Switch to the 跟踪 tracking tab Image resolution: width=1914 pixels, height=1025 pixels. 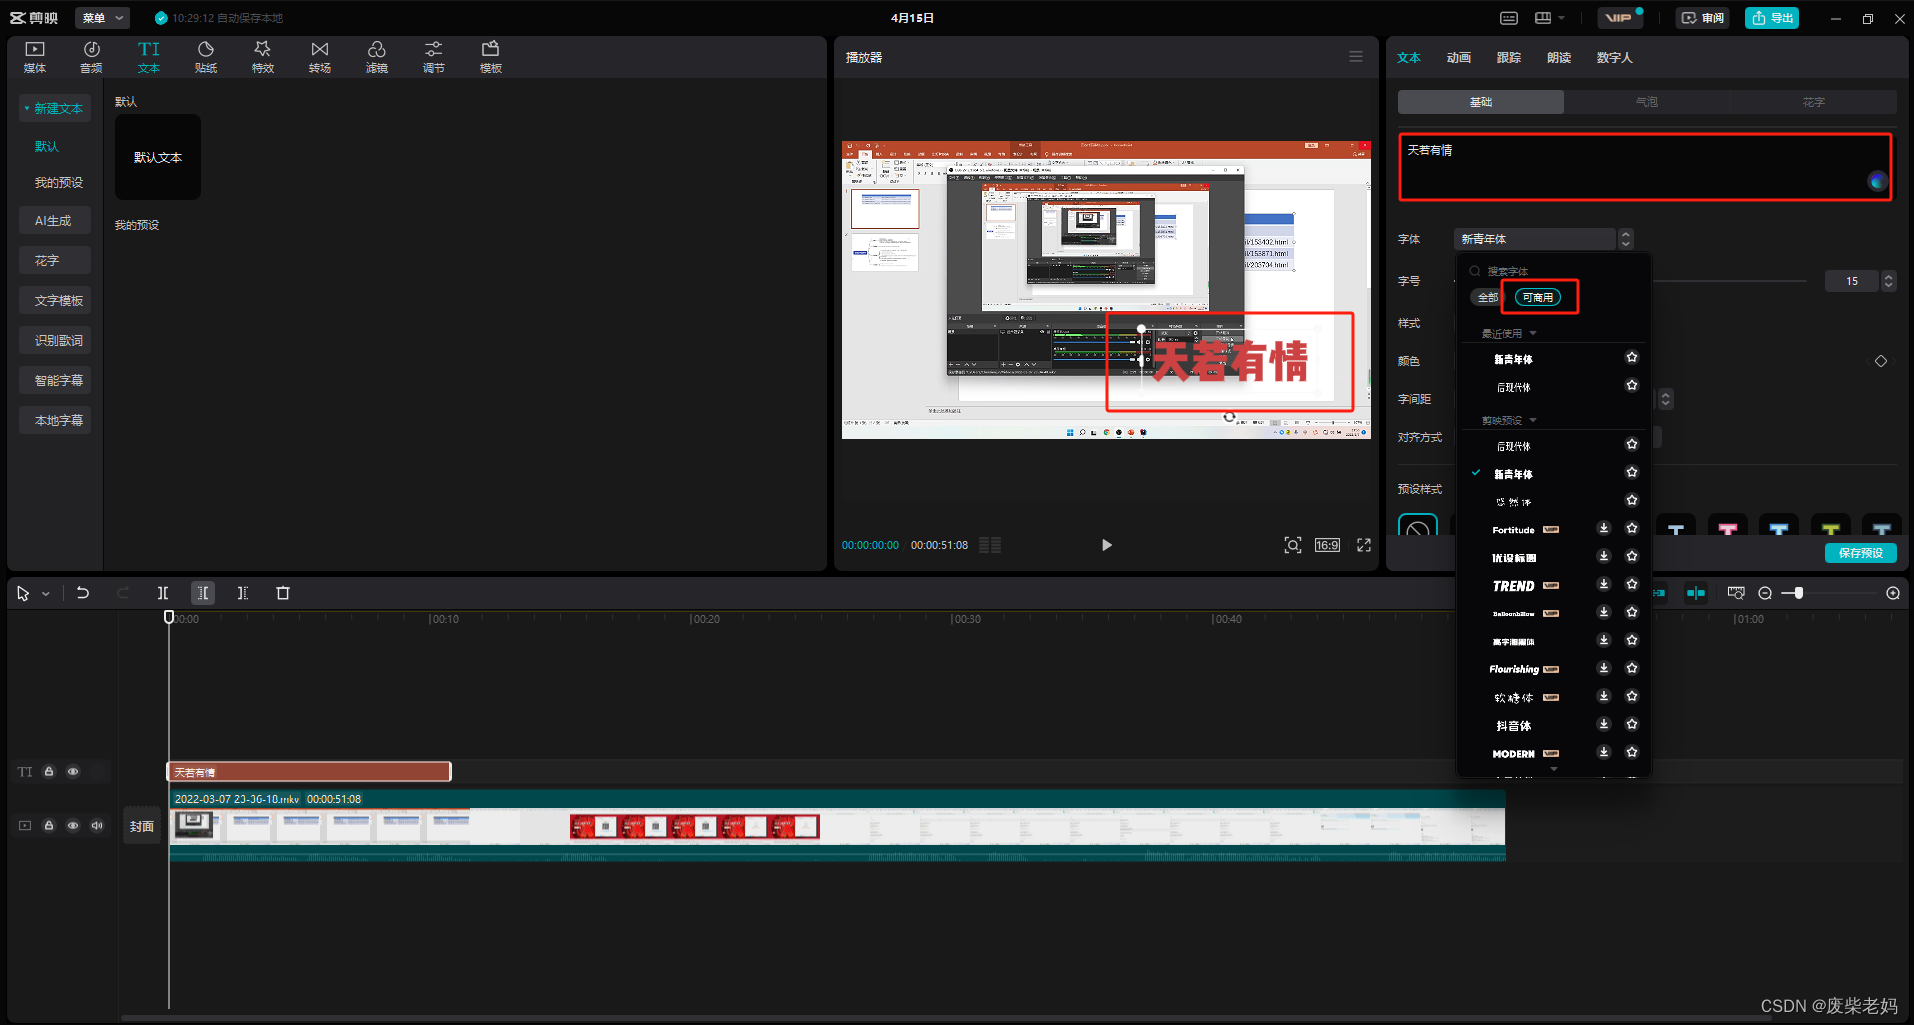[x=1508, y=58]
